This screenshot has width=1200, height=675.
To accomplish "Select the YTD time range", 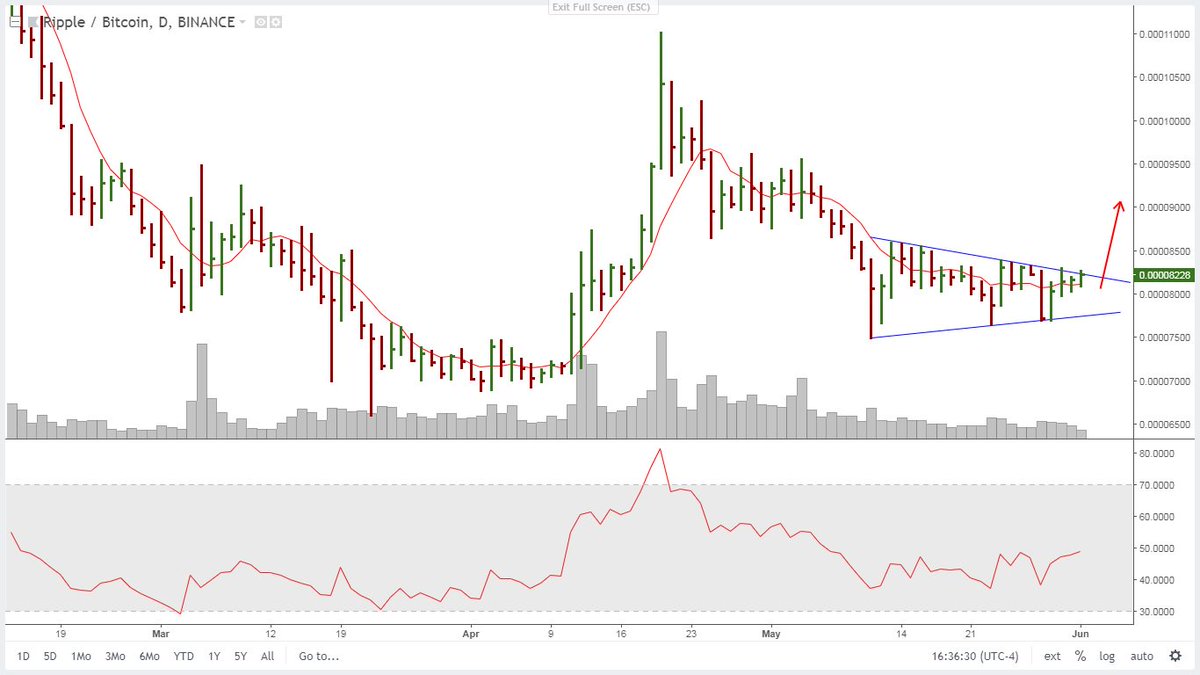I will point(184,656).
